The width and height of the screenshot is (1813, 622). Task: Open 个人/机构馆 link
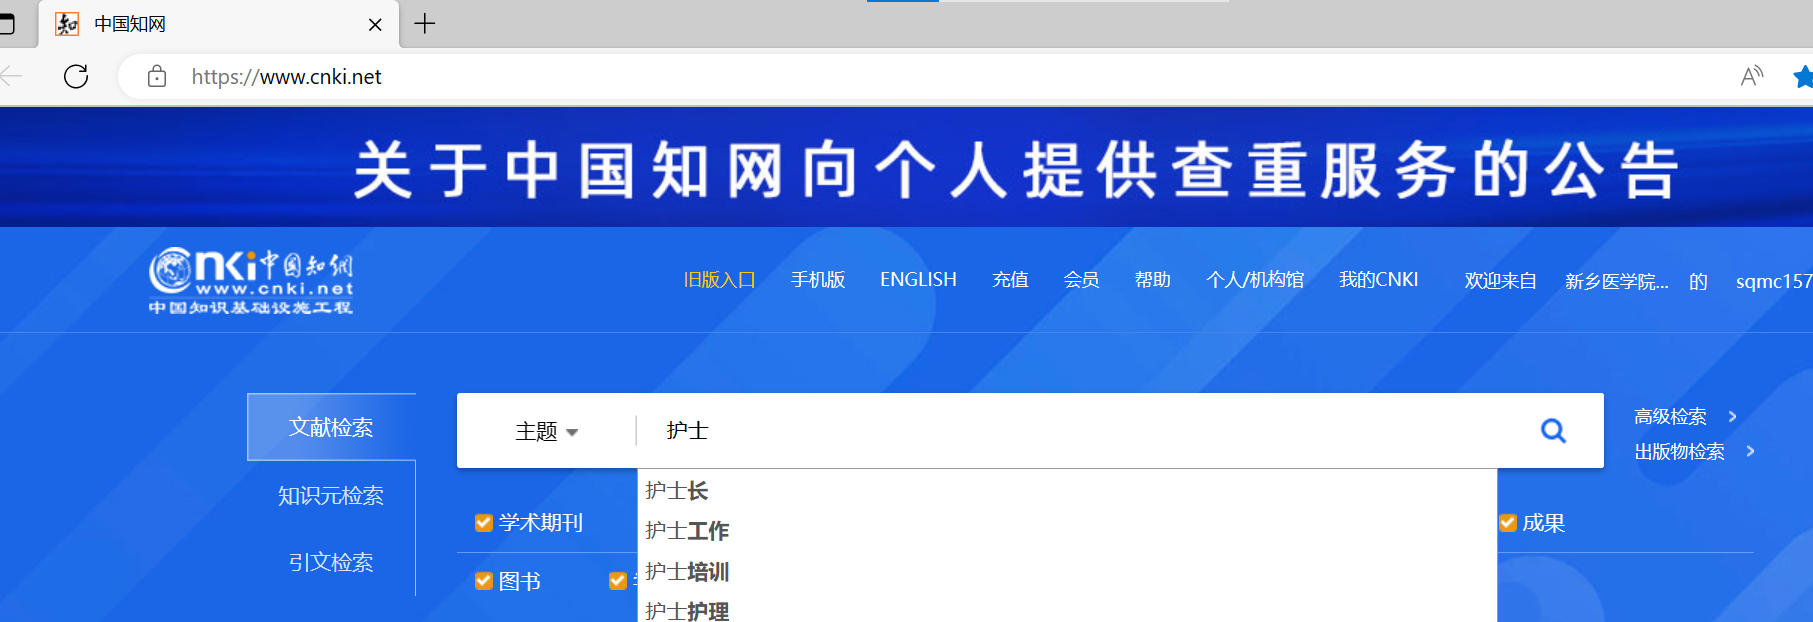pyautogui.click(x=1255, y=280)
